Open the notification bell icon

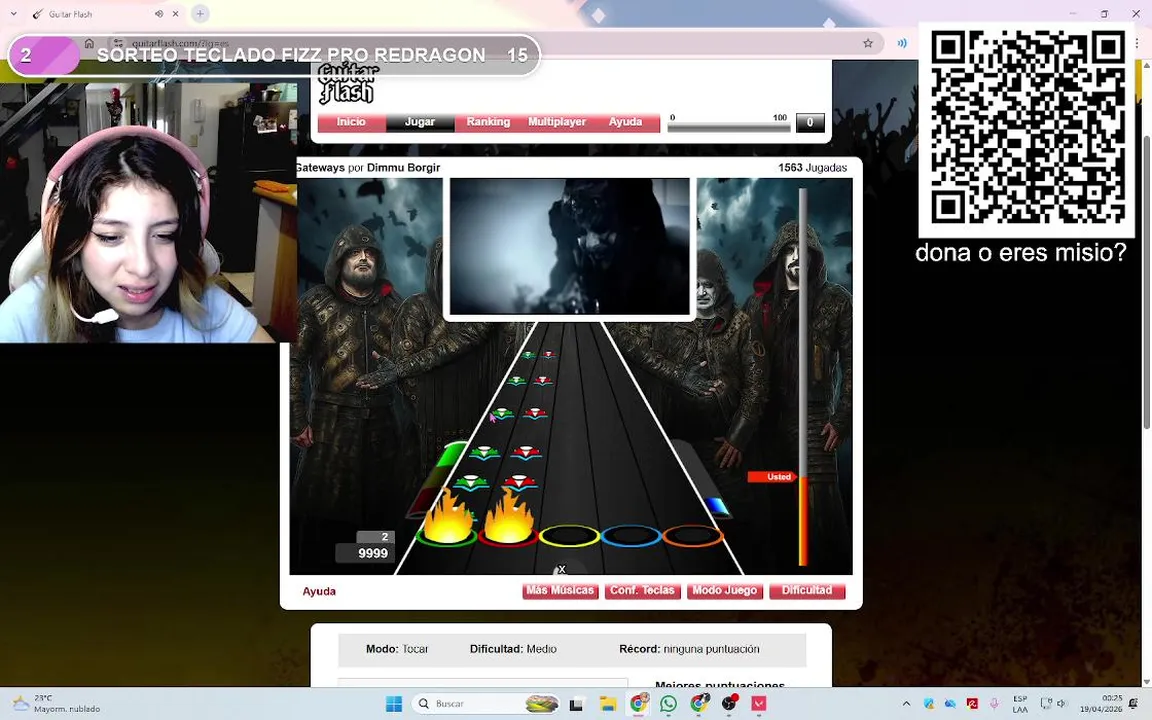(x=1134, y=704)
